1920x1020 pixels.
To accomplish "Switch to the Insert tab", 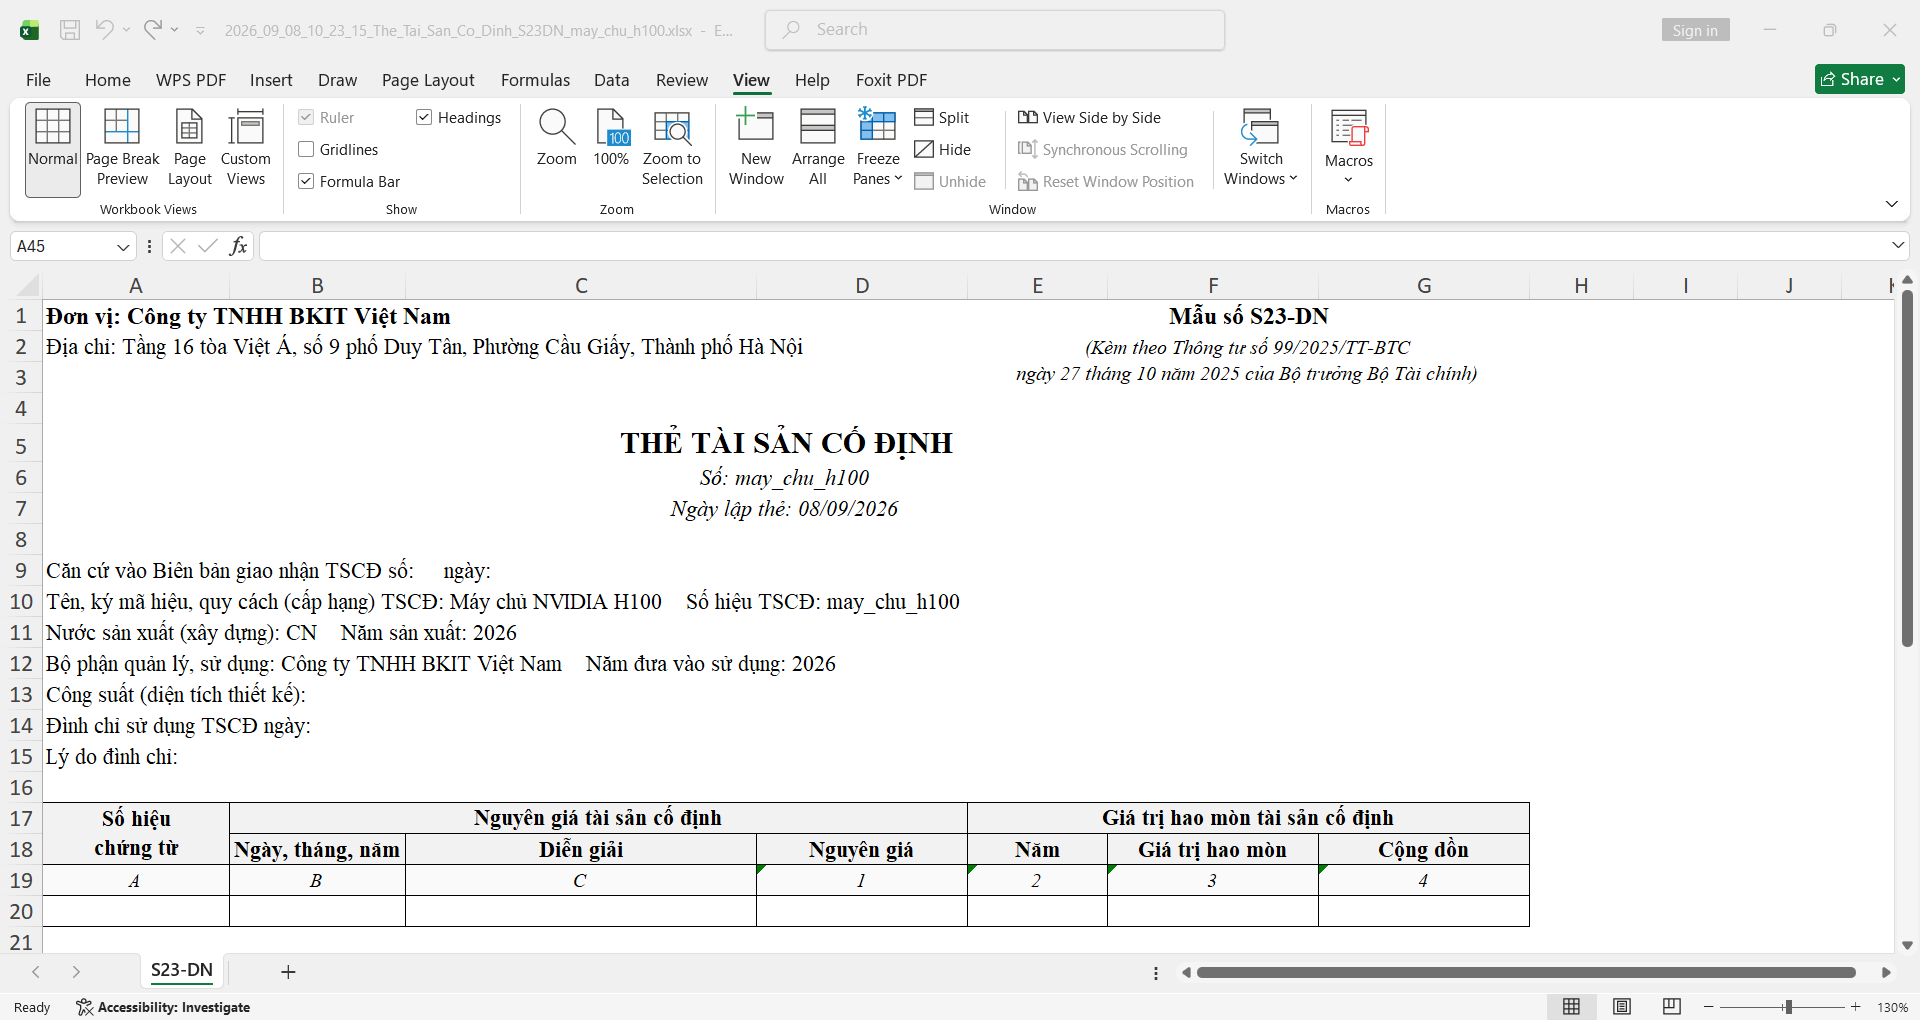I will point(271,80).
